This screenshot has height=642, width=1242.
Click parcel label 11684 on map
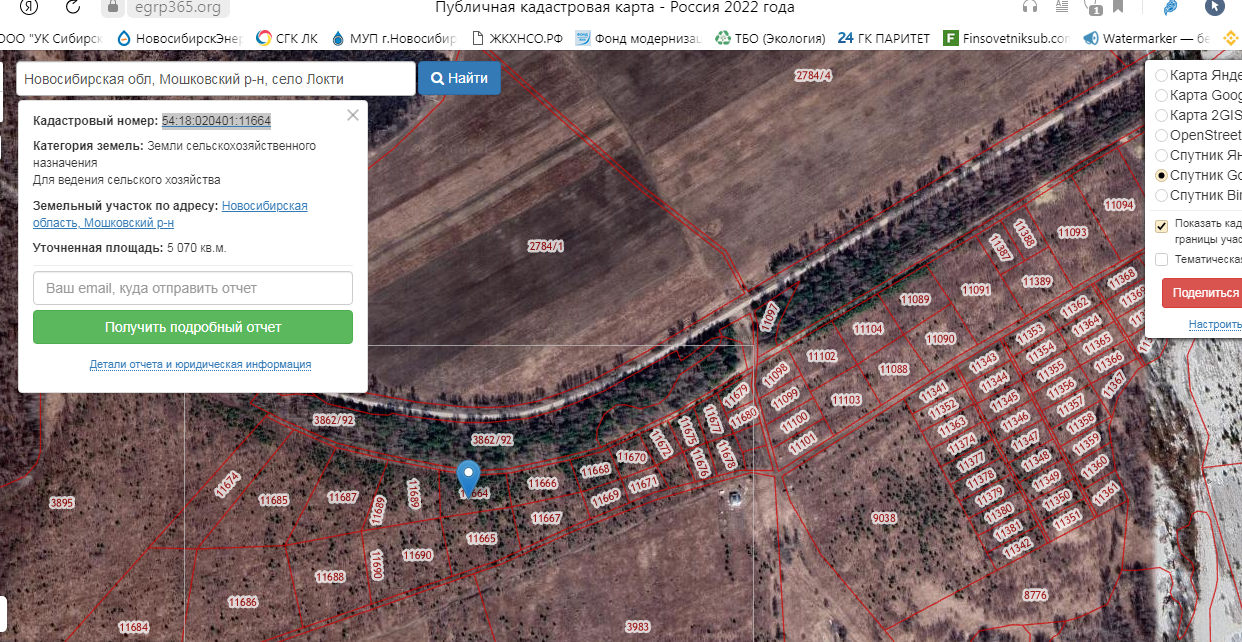133,627
